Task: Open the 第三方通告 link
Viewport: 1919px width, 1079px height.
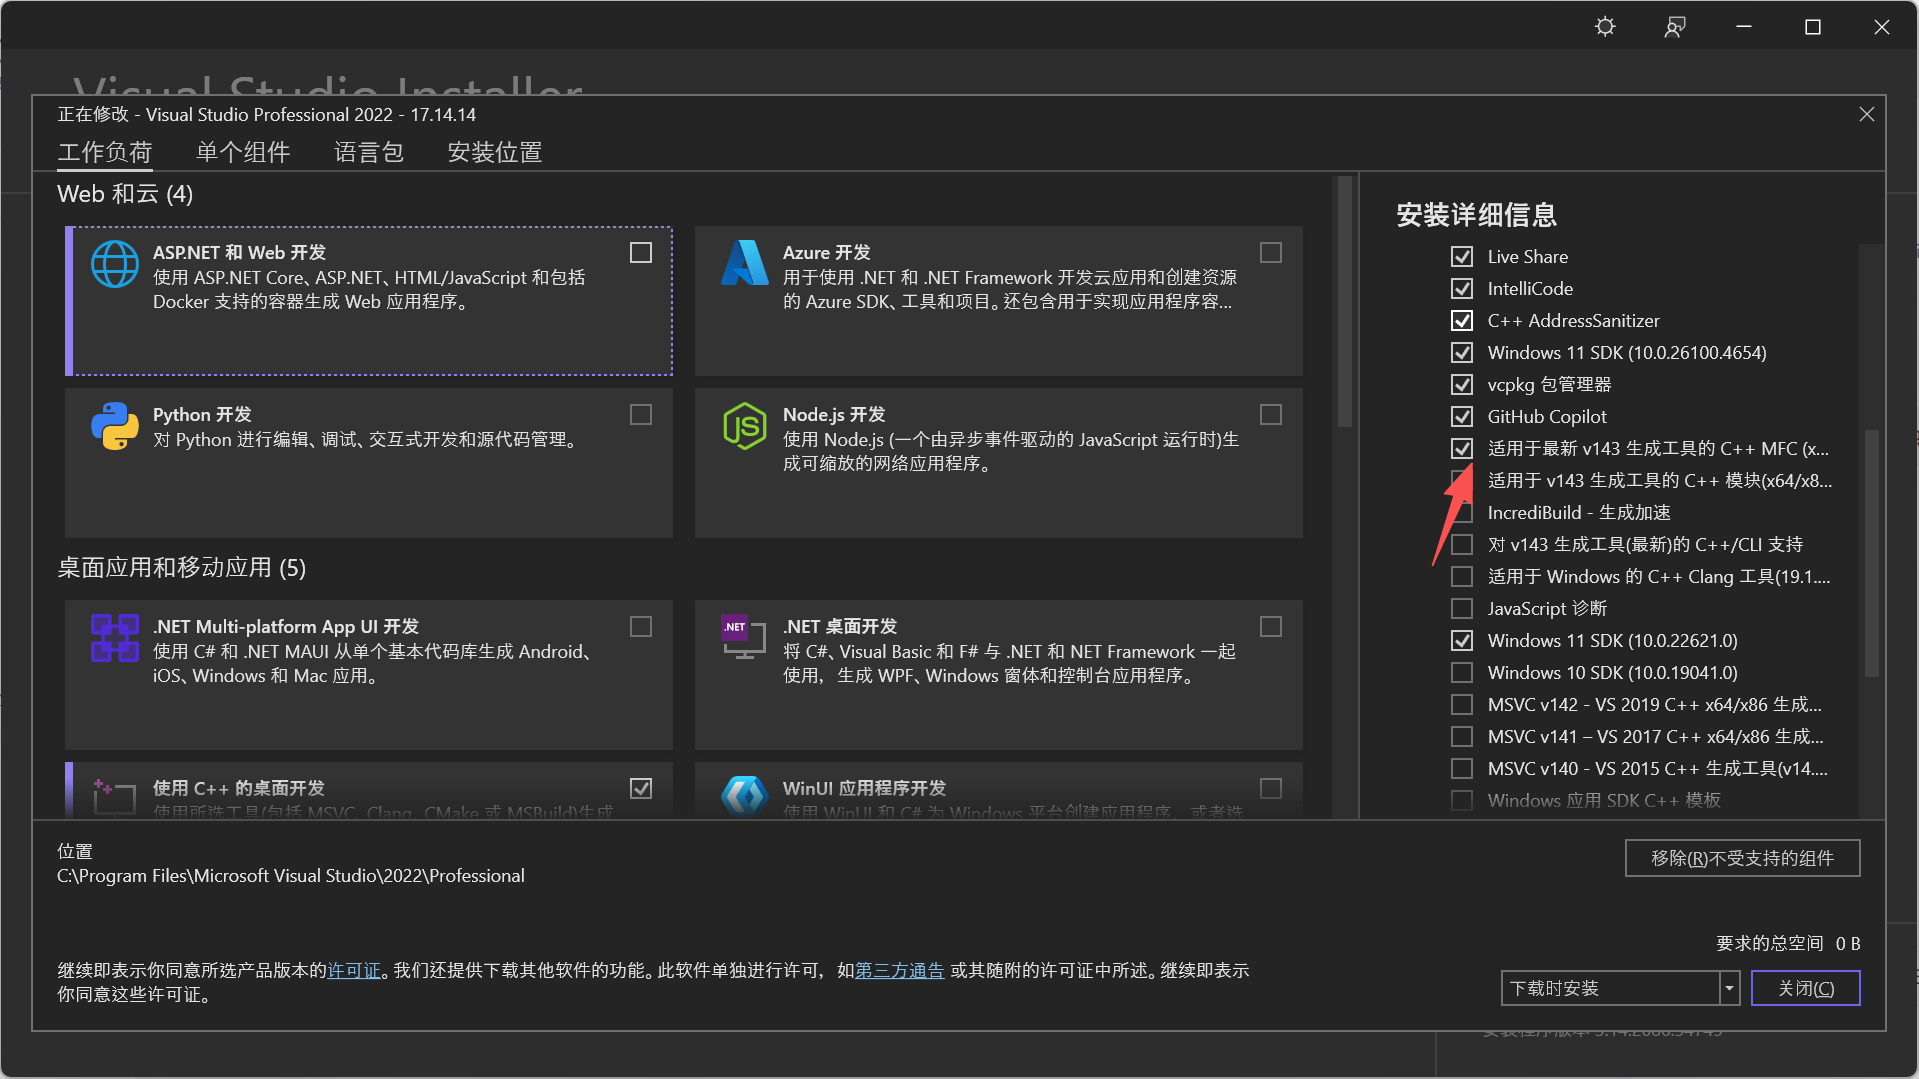Action: click(x=899, y=970)
